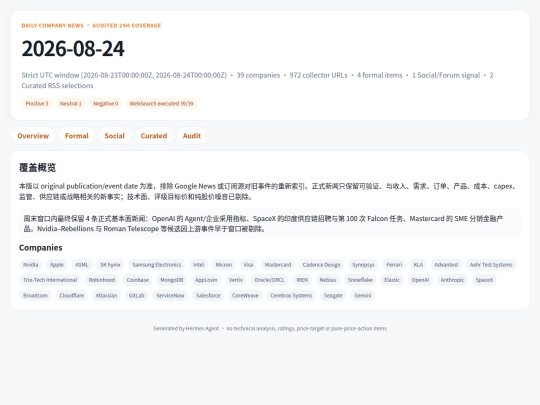
Task: Click the Aehr Test Systems chip
Action: tap(491, 265)
